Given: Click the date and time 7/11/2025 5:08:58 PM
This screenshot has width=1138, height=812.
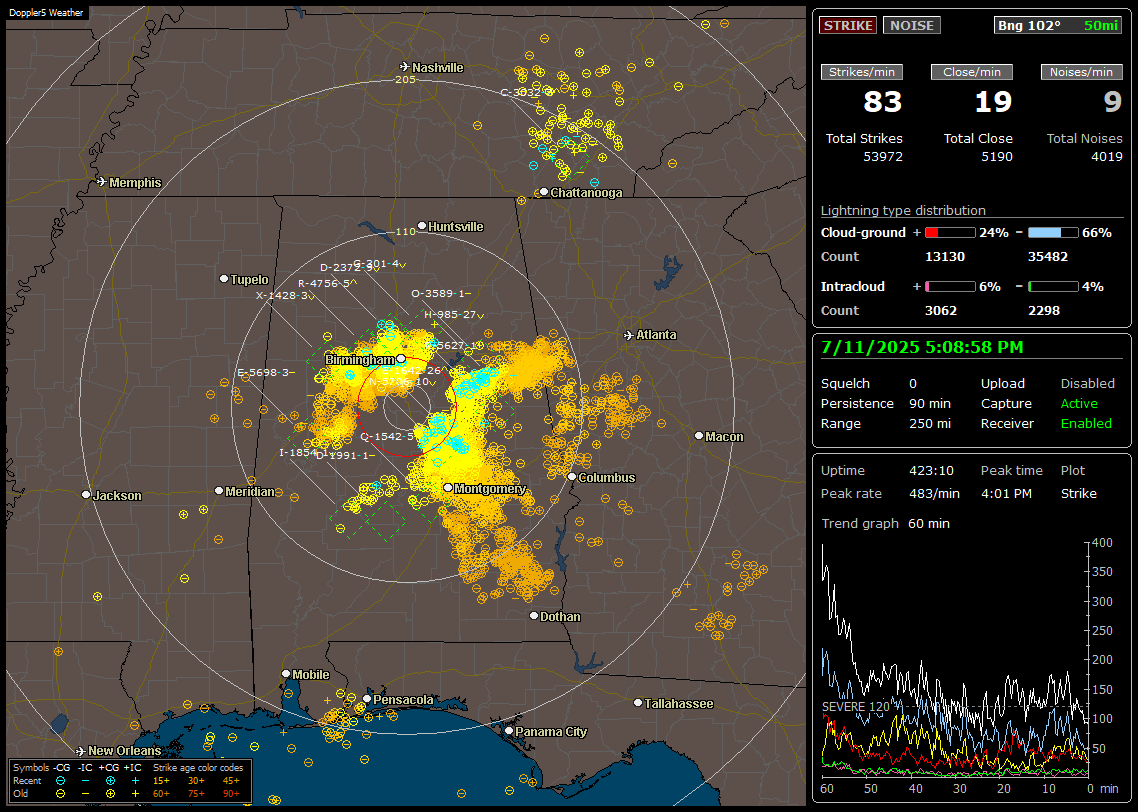Looking at the screenshot, I should pos(922,347).
